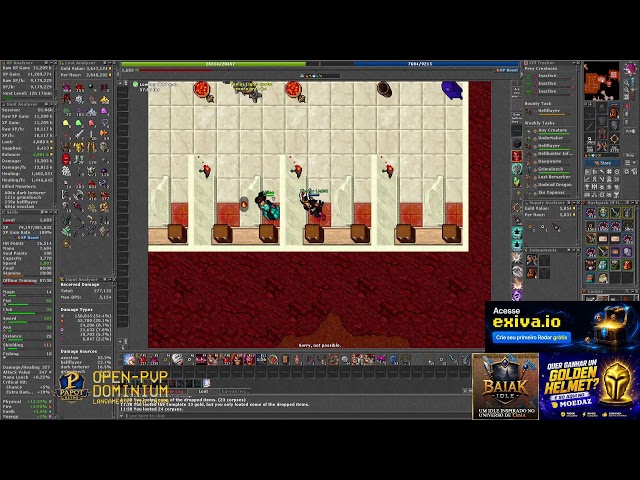Click the XP Boost button in Skills panel

[x=28, y=238]
